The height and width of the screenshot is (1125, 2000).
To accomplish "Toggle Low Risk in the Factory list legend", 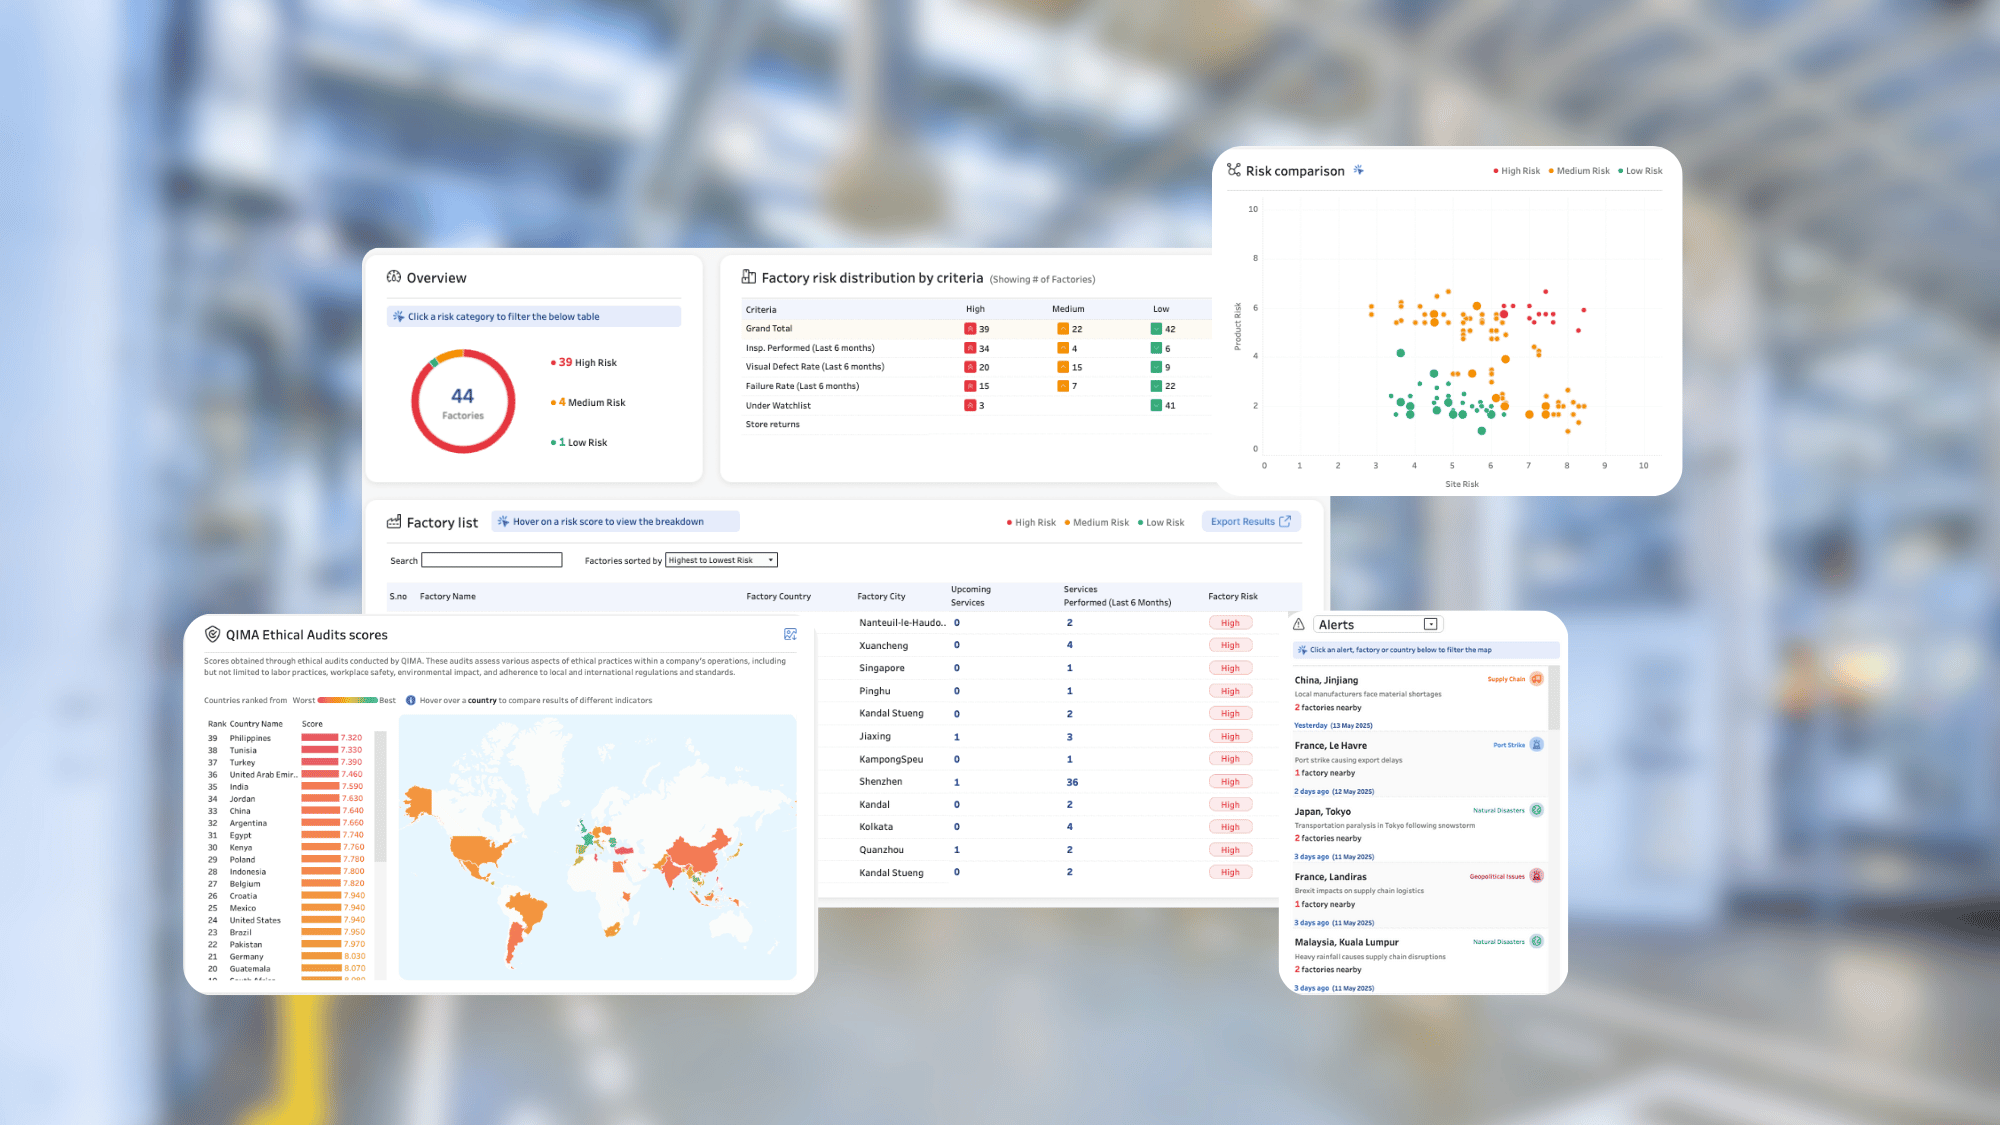I will (x=1162, y=521).
